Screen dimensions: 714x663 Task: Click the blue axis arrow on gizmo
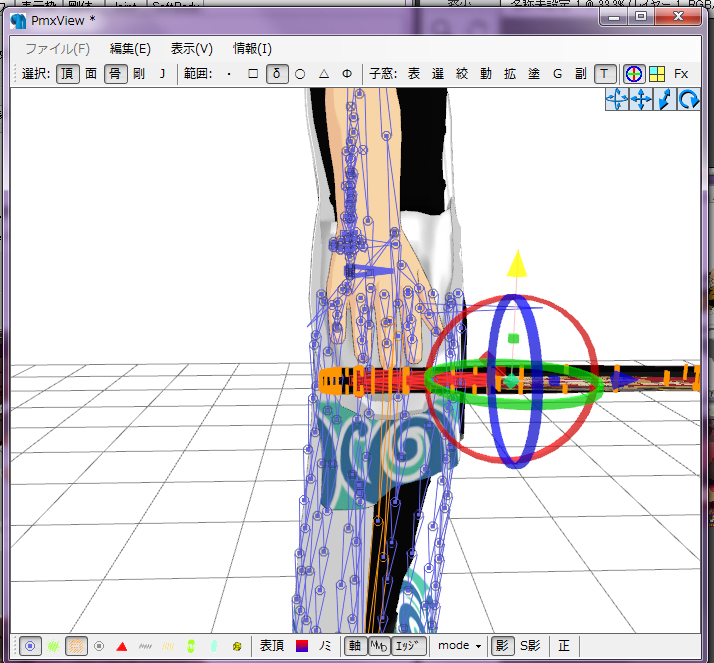click(624, 381)
